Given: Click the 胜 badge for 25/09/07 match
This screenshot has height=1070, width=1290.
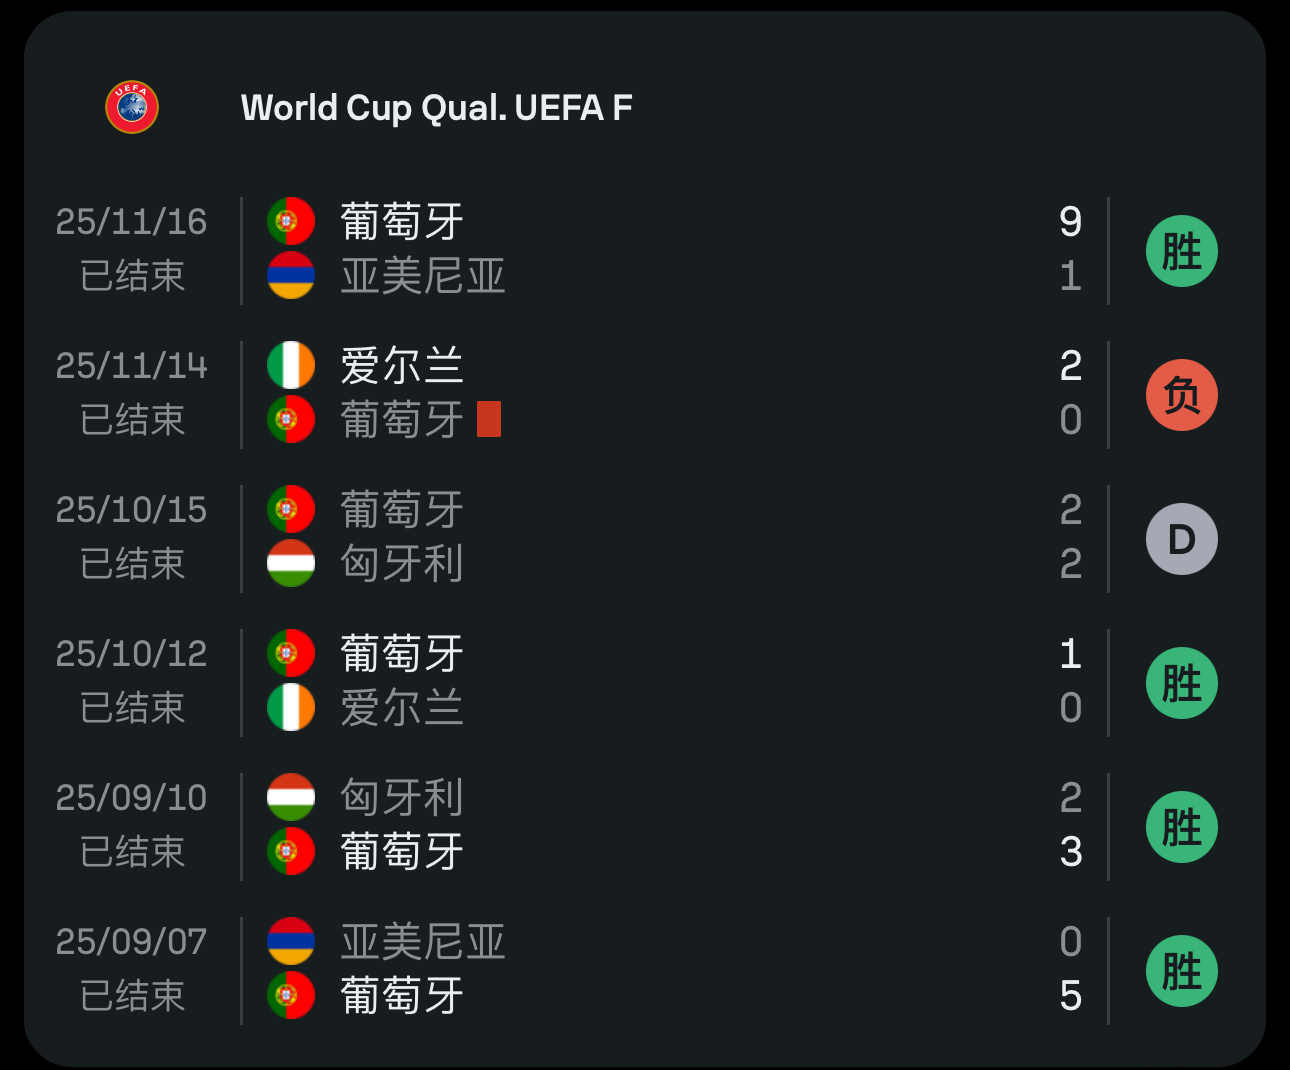Looking at the screenshot, I should coord(1181,971).
